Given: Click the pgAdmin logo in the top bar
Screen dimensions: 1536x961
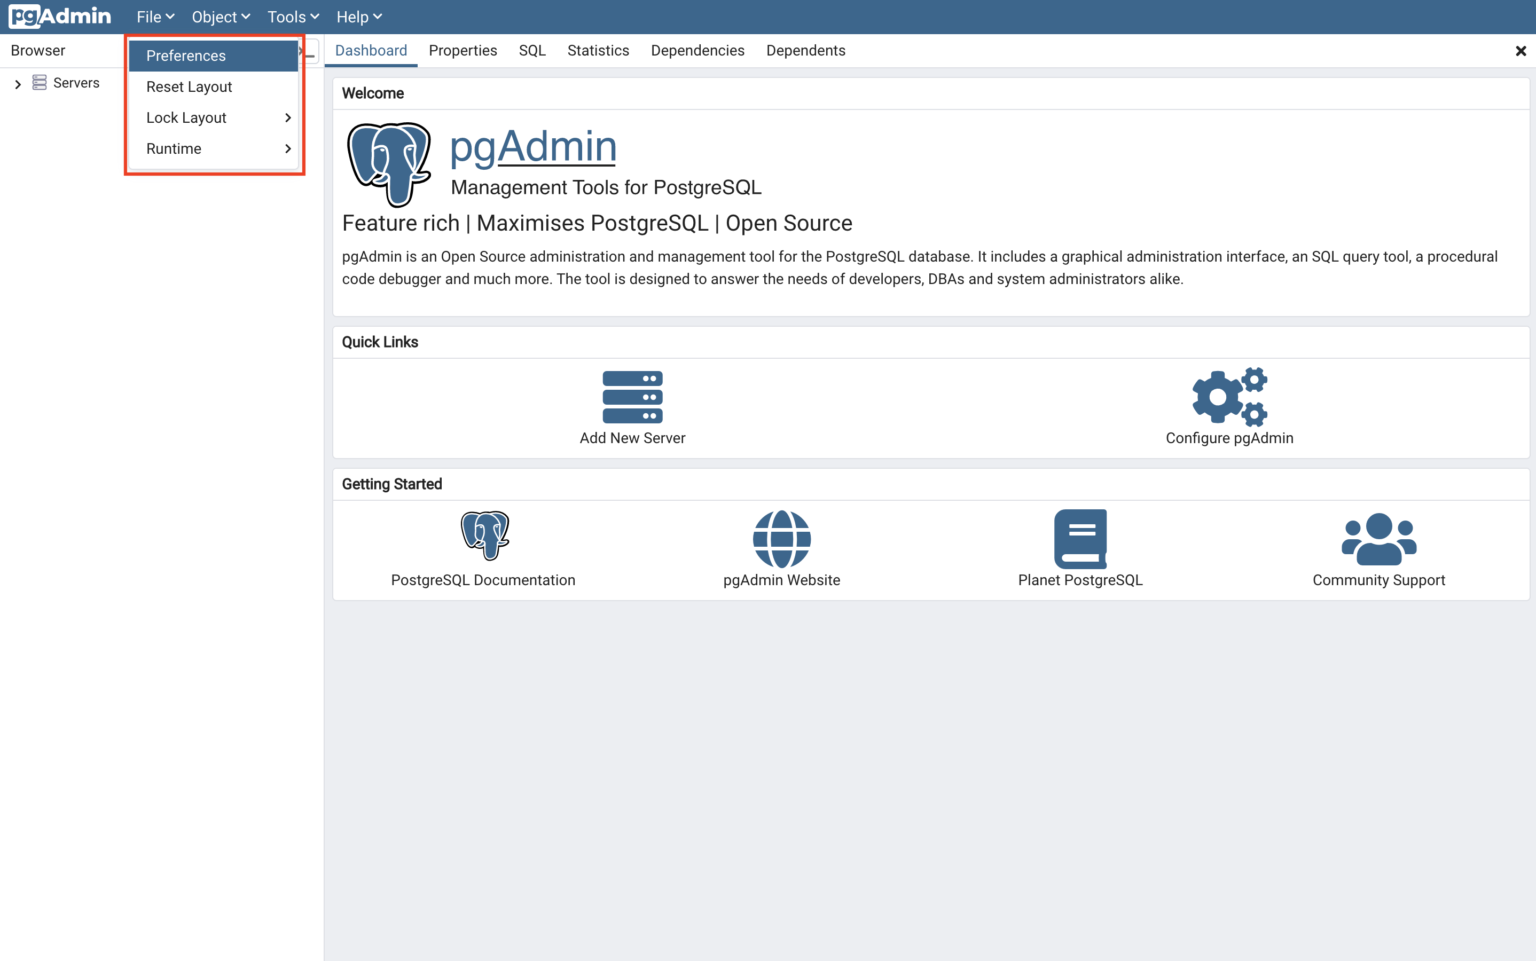Looking at the screenshot, I should pyautogui.click(x=60, y=16).
